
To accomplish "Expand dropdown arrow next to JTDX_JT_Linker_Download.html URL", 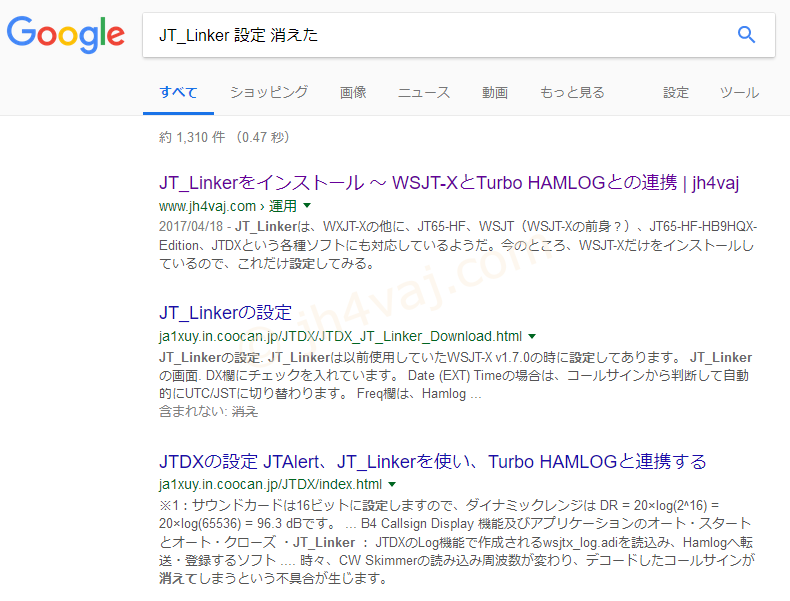I will pos(532,336).
